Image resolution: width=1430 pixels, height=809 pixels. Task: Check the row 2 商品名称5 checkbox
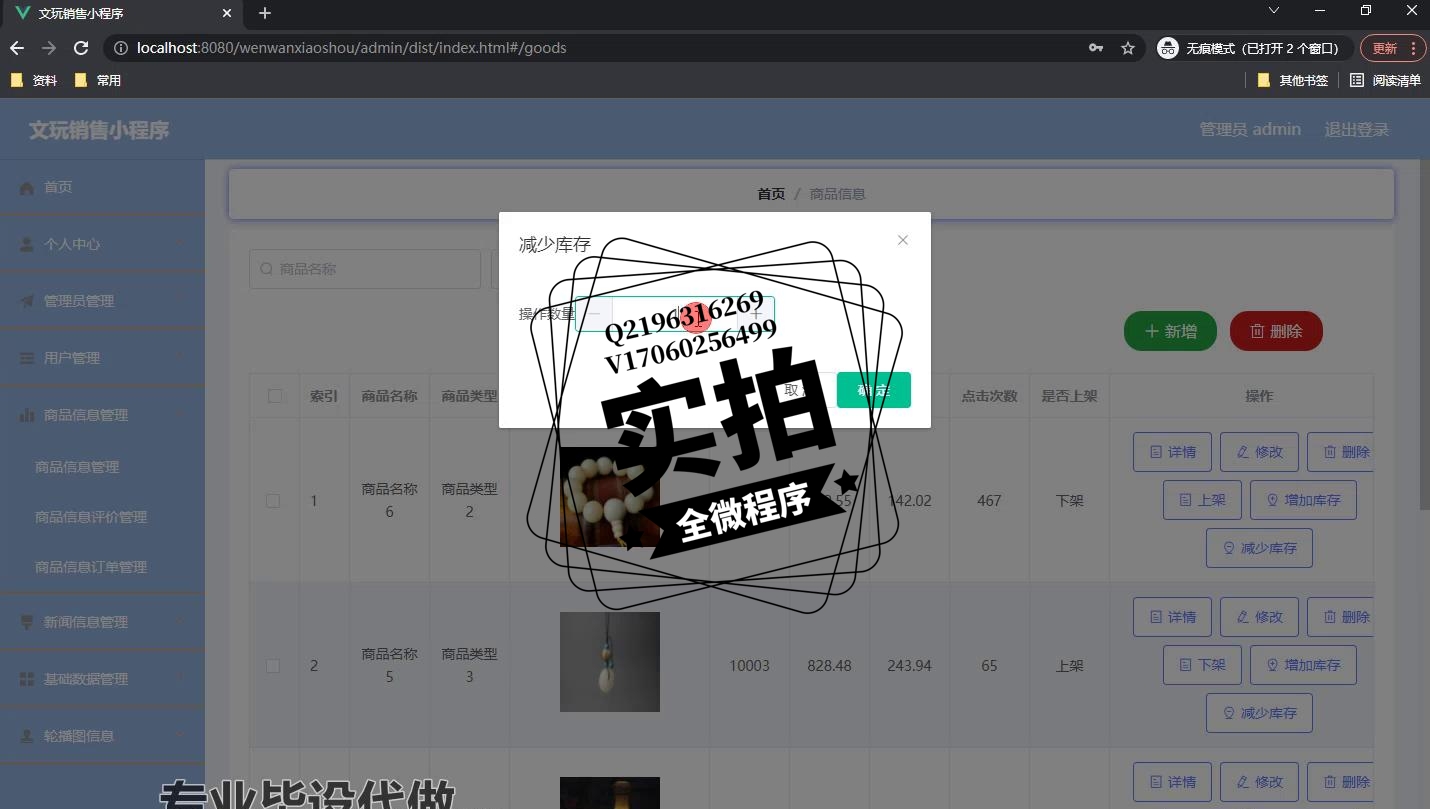click(273, 666)
